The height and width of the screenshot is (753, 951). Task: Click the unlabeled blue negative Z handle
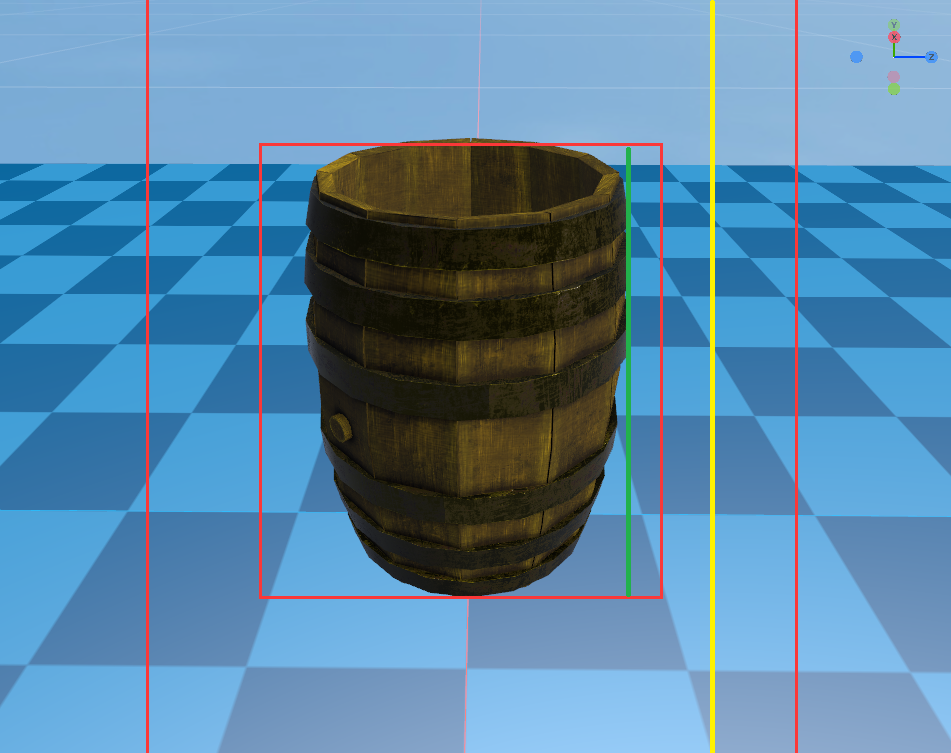coord(856,57)
